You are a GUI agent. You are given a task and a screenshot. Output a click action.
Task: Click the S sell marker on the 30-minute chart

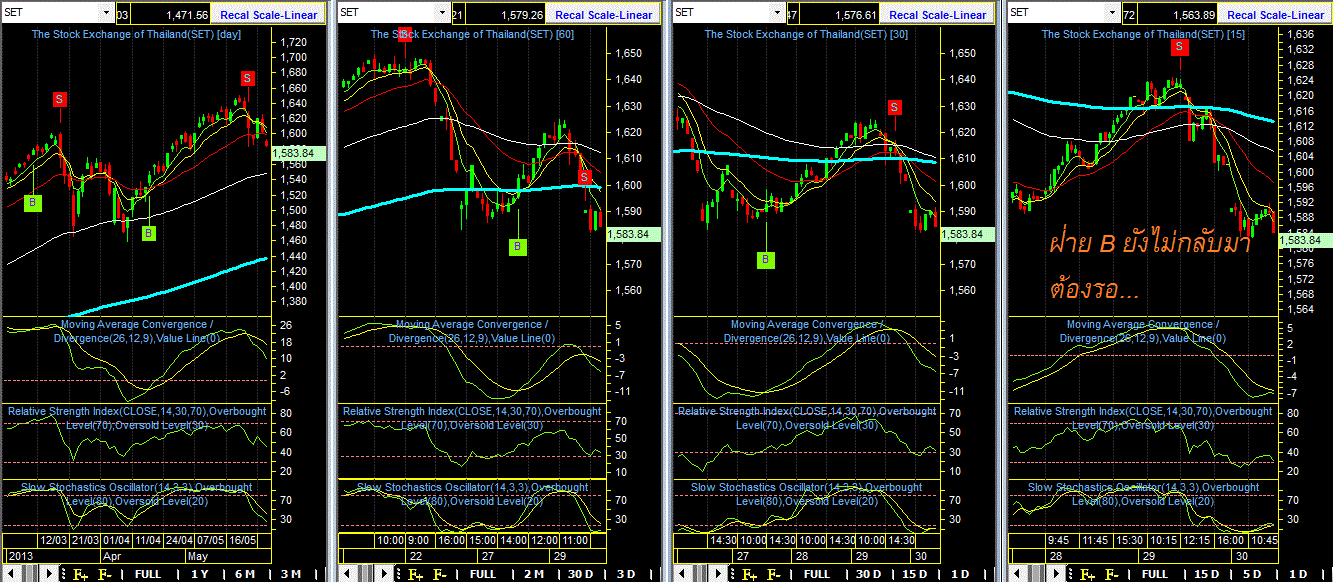894,107
